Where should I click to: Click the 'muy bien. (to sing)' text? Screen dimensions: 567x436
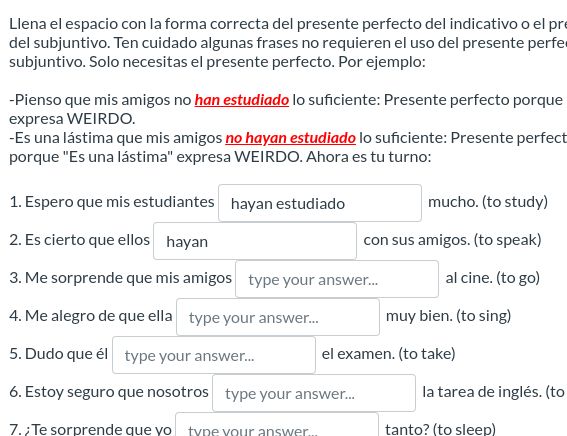pos(448,316)
